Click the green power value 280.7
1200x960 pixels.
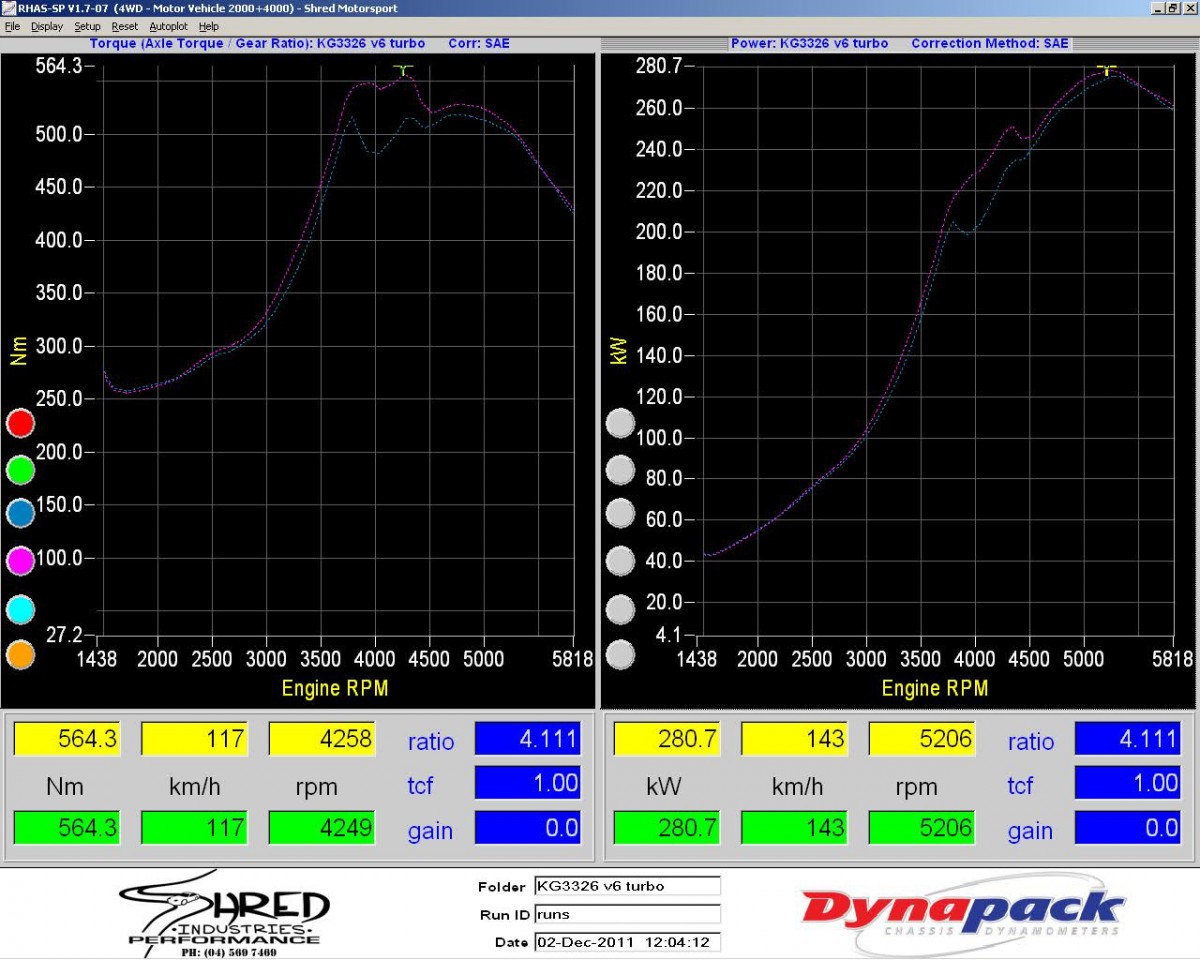667,828
